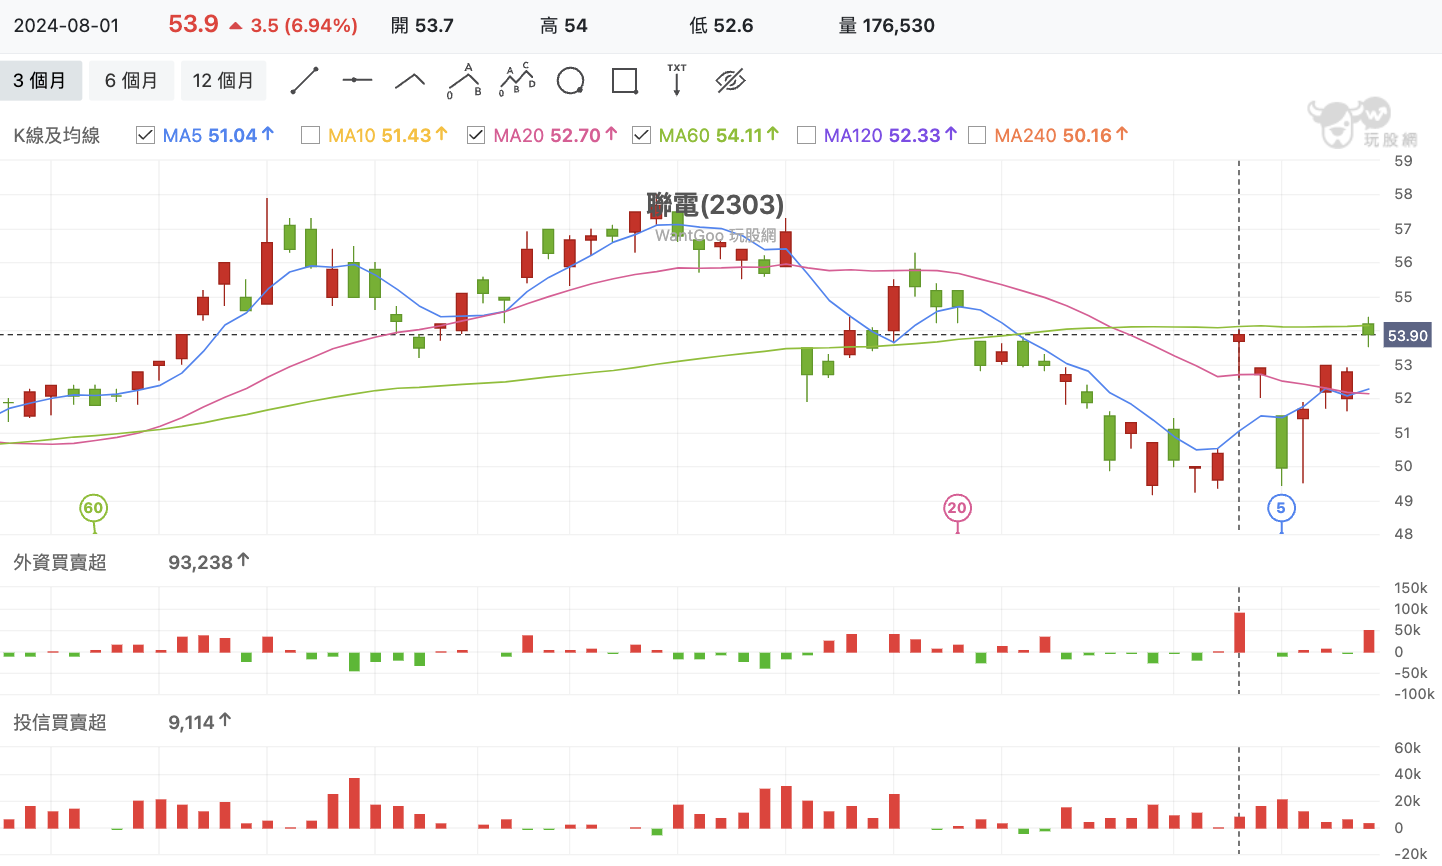
Task: Toggle hide drawings eye icon
Action: pos(731,81)
